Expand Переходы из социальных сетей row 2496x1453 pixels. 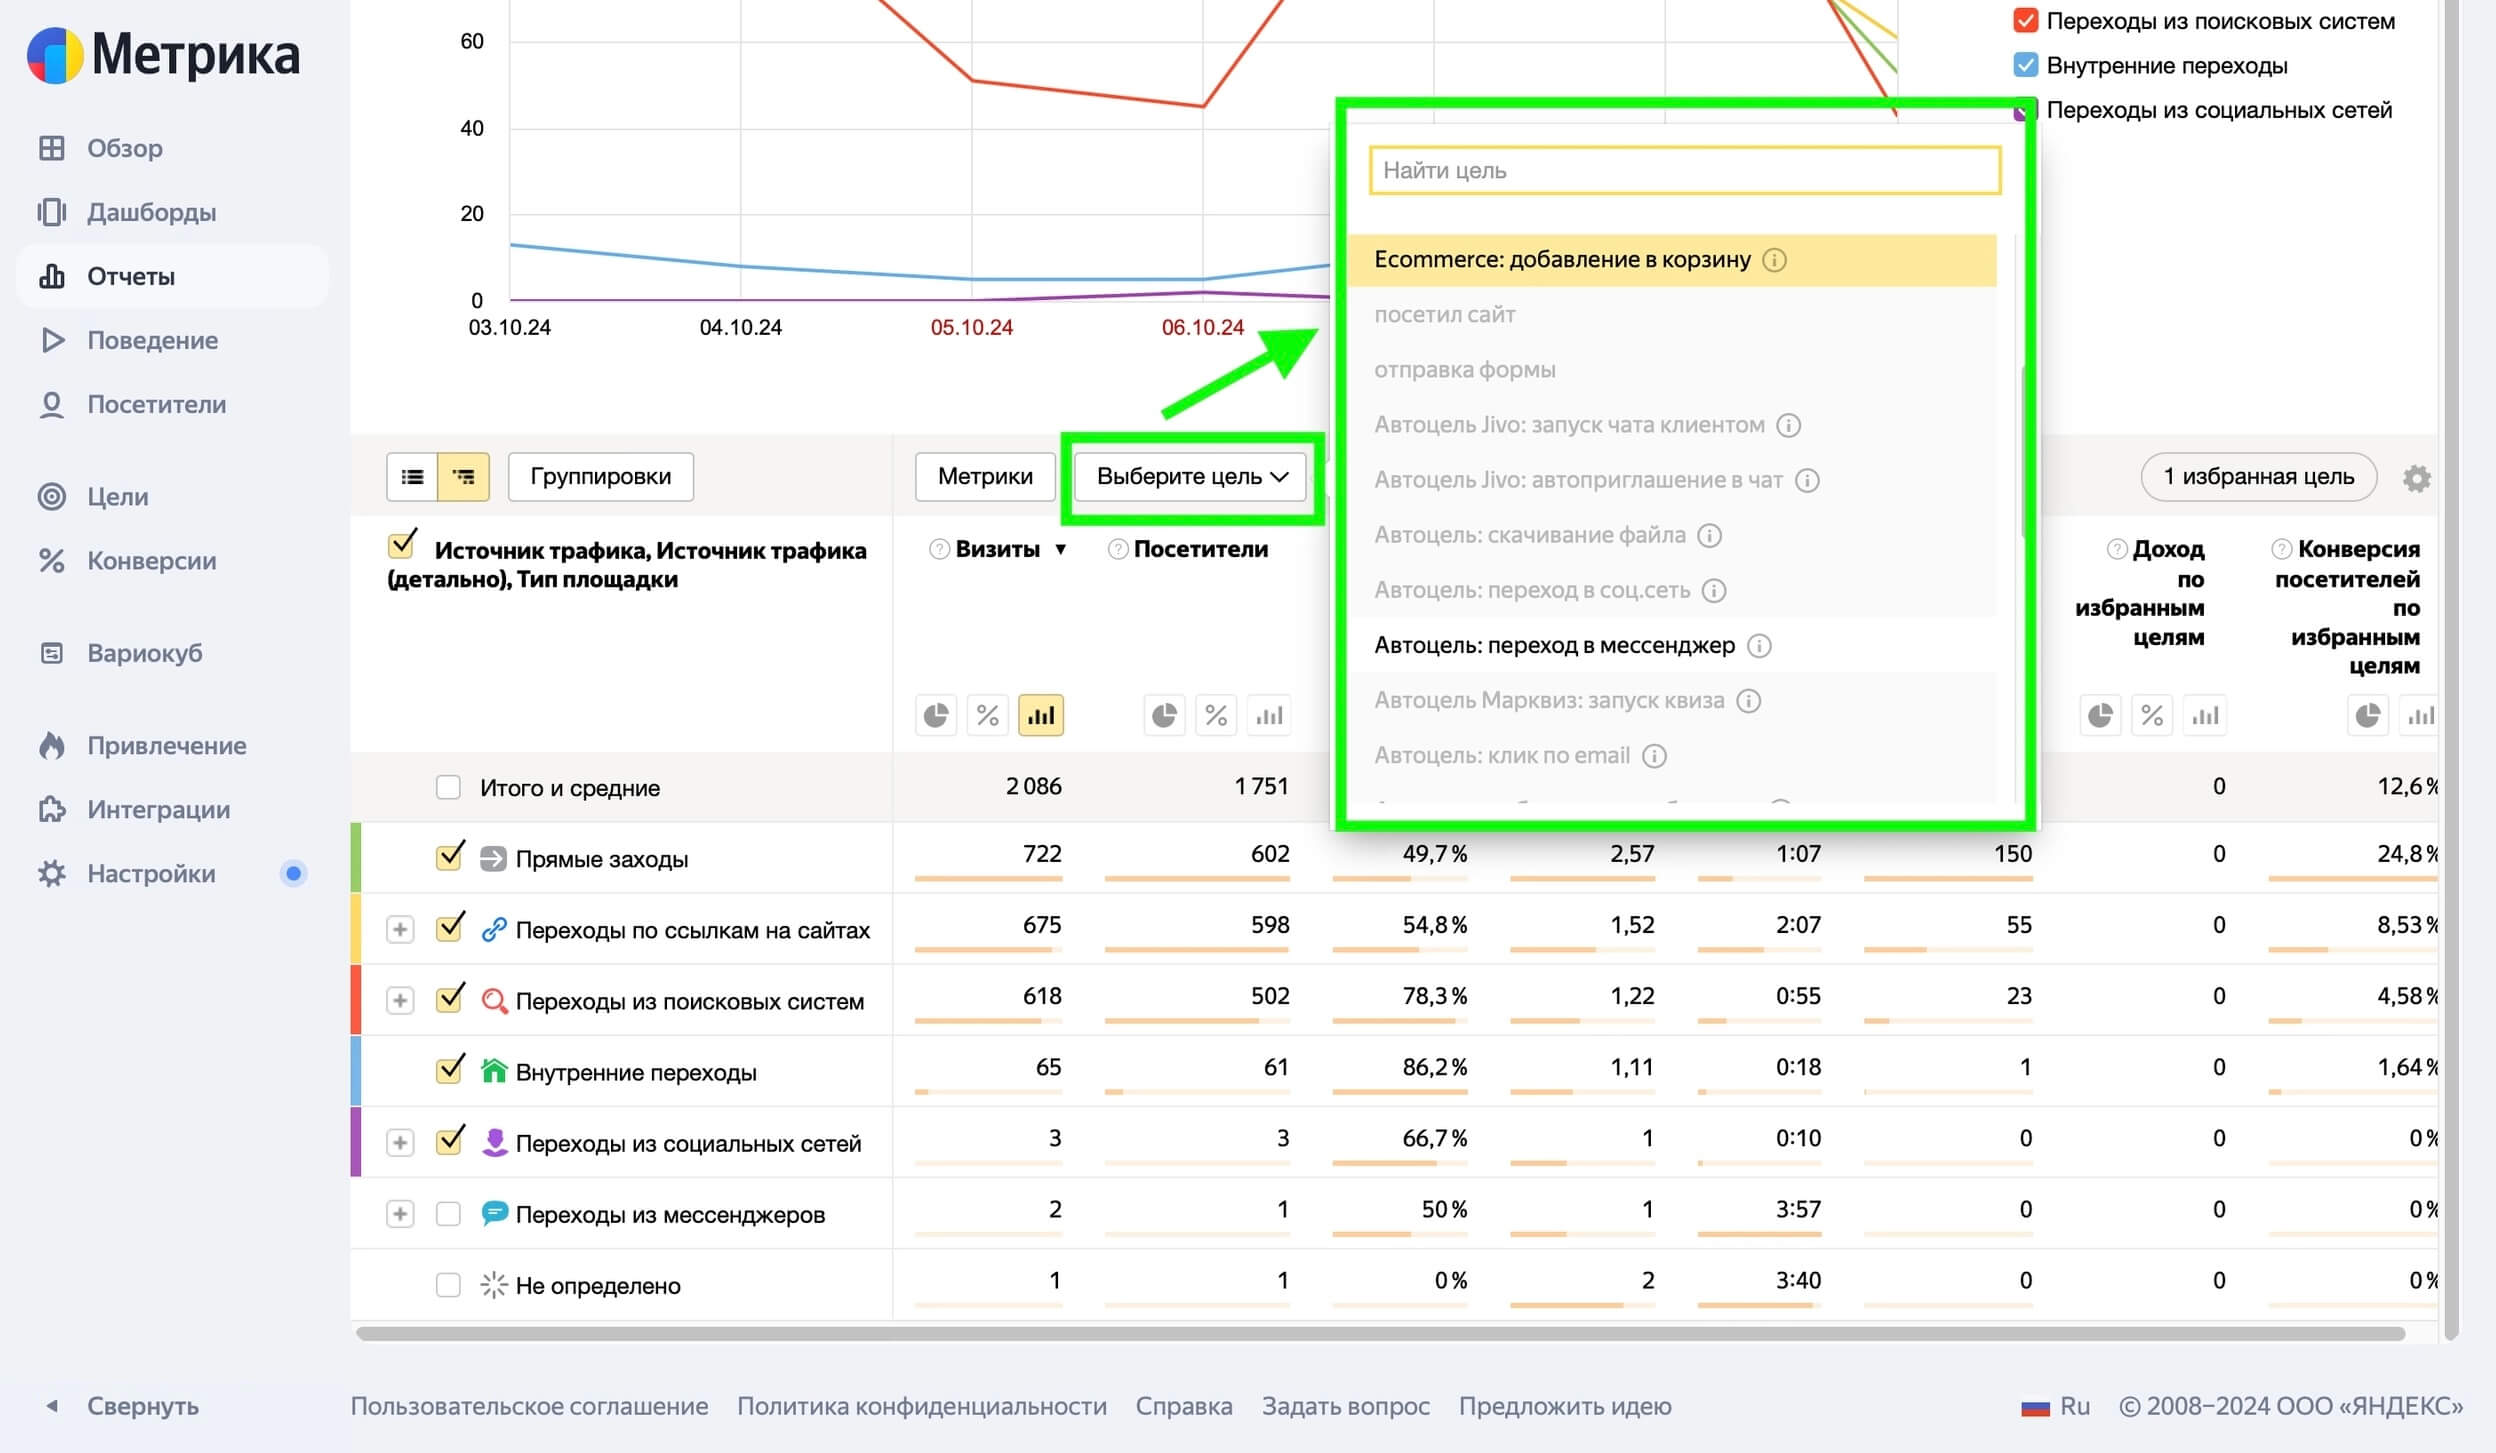point(400,1142)
